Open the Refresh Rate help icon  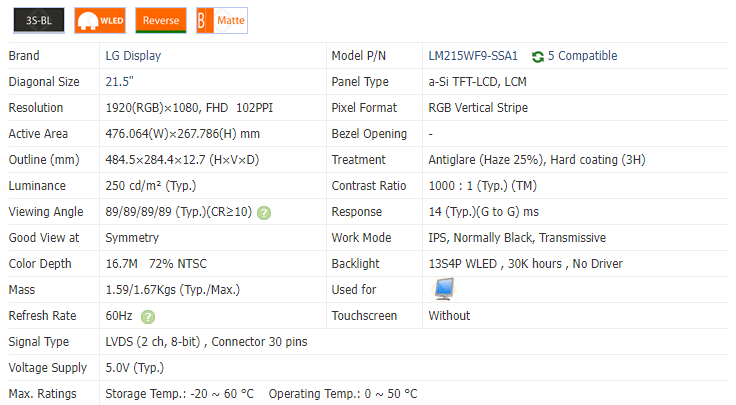148,317
